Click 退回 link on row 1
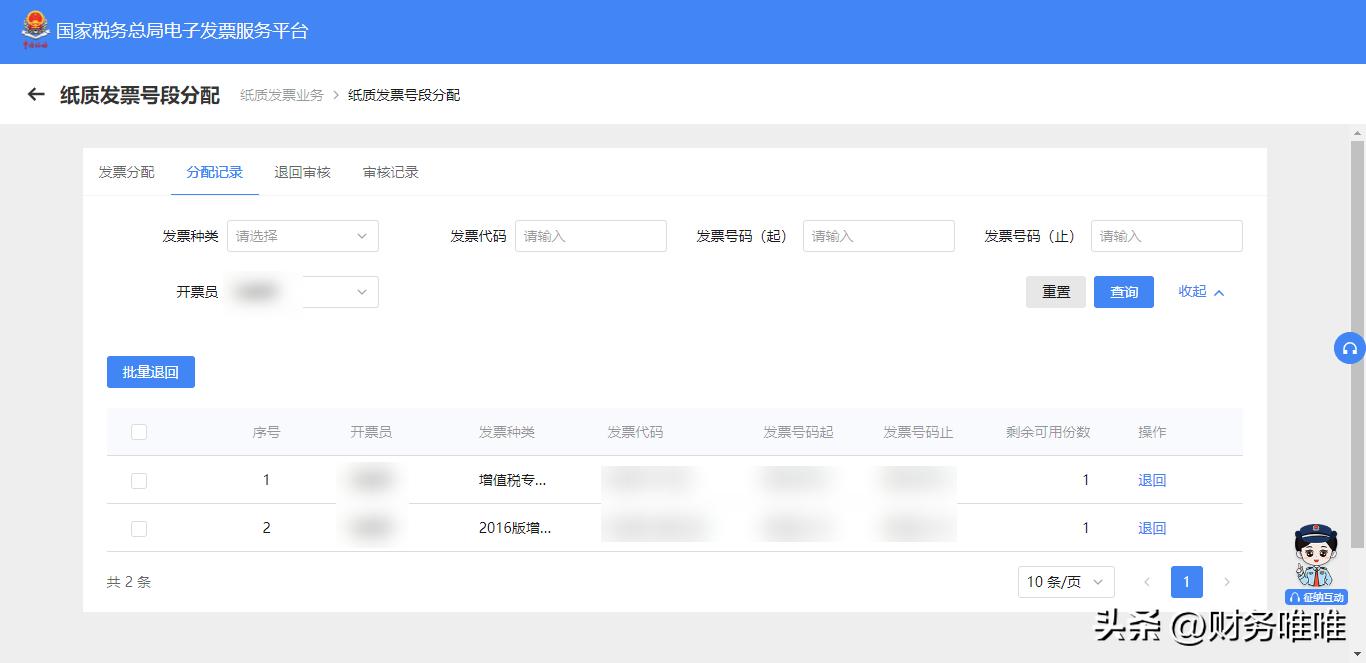The width and height of the screenshot is (1366, 663). point(1152,479)
